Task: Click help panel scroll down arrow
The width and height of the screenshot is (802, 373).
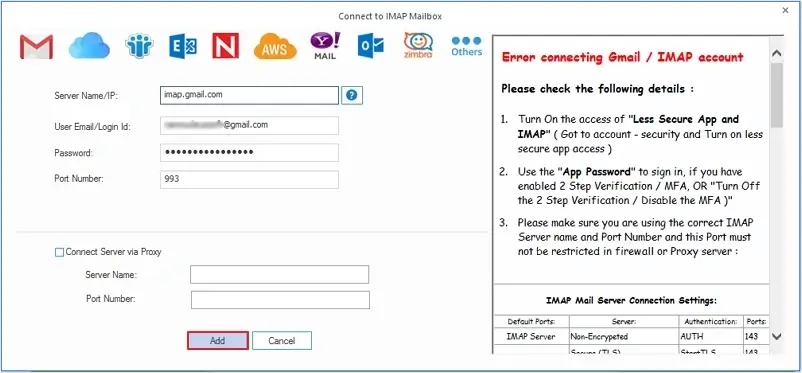Action: coord(776,337)
